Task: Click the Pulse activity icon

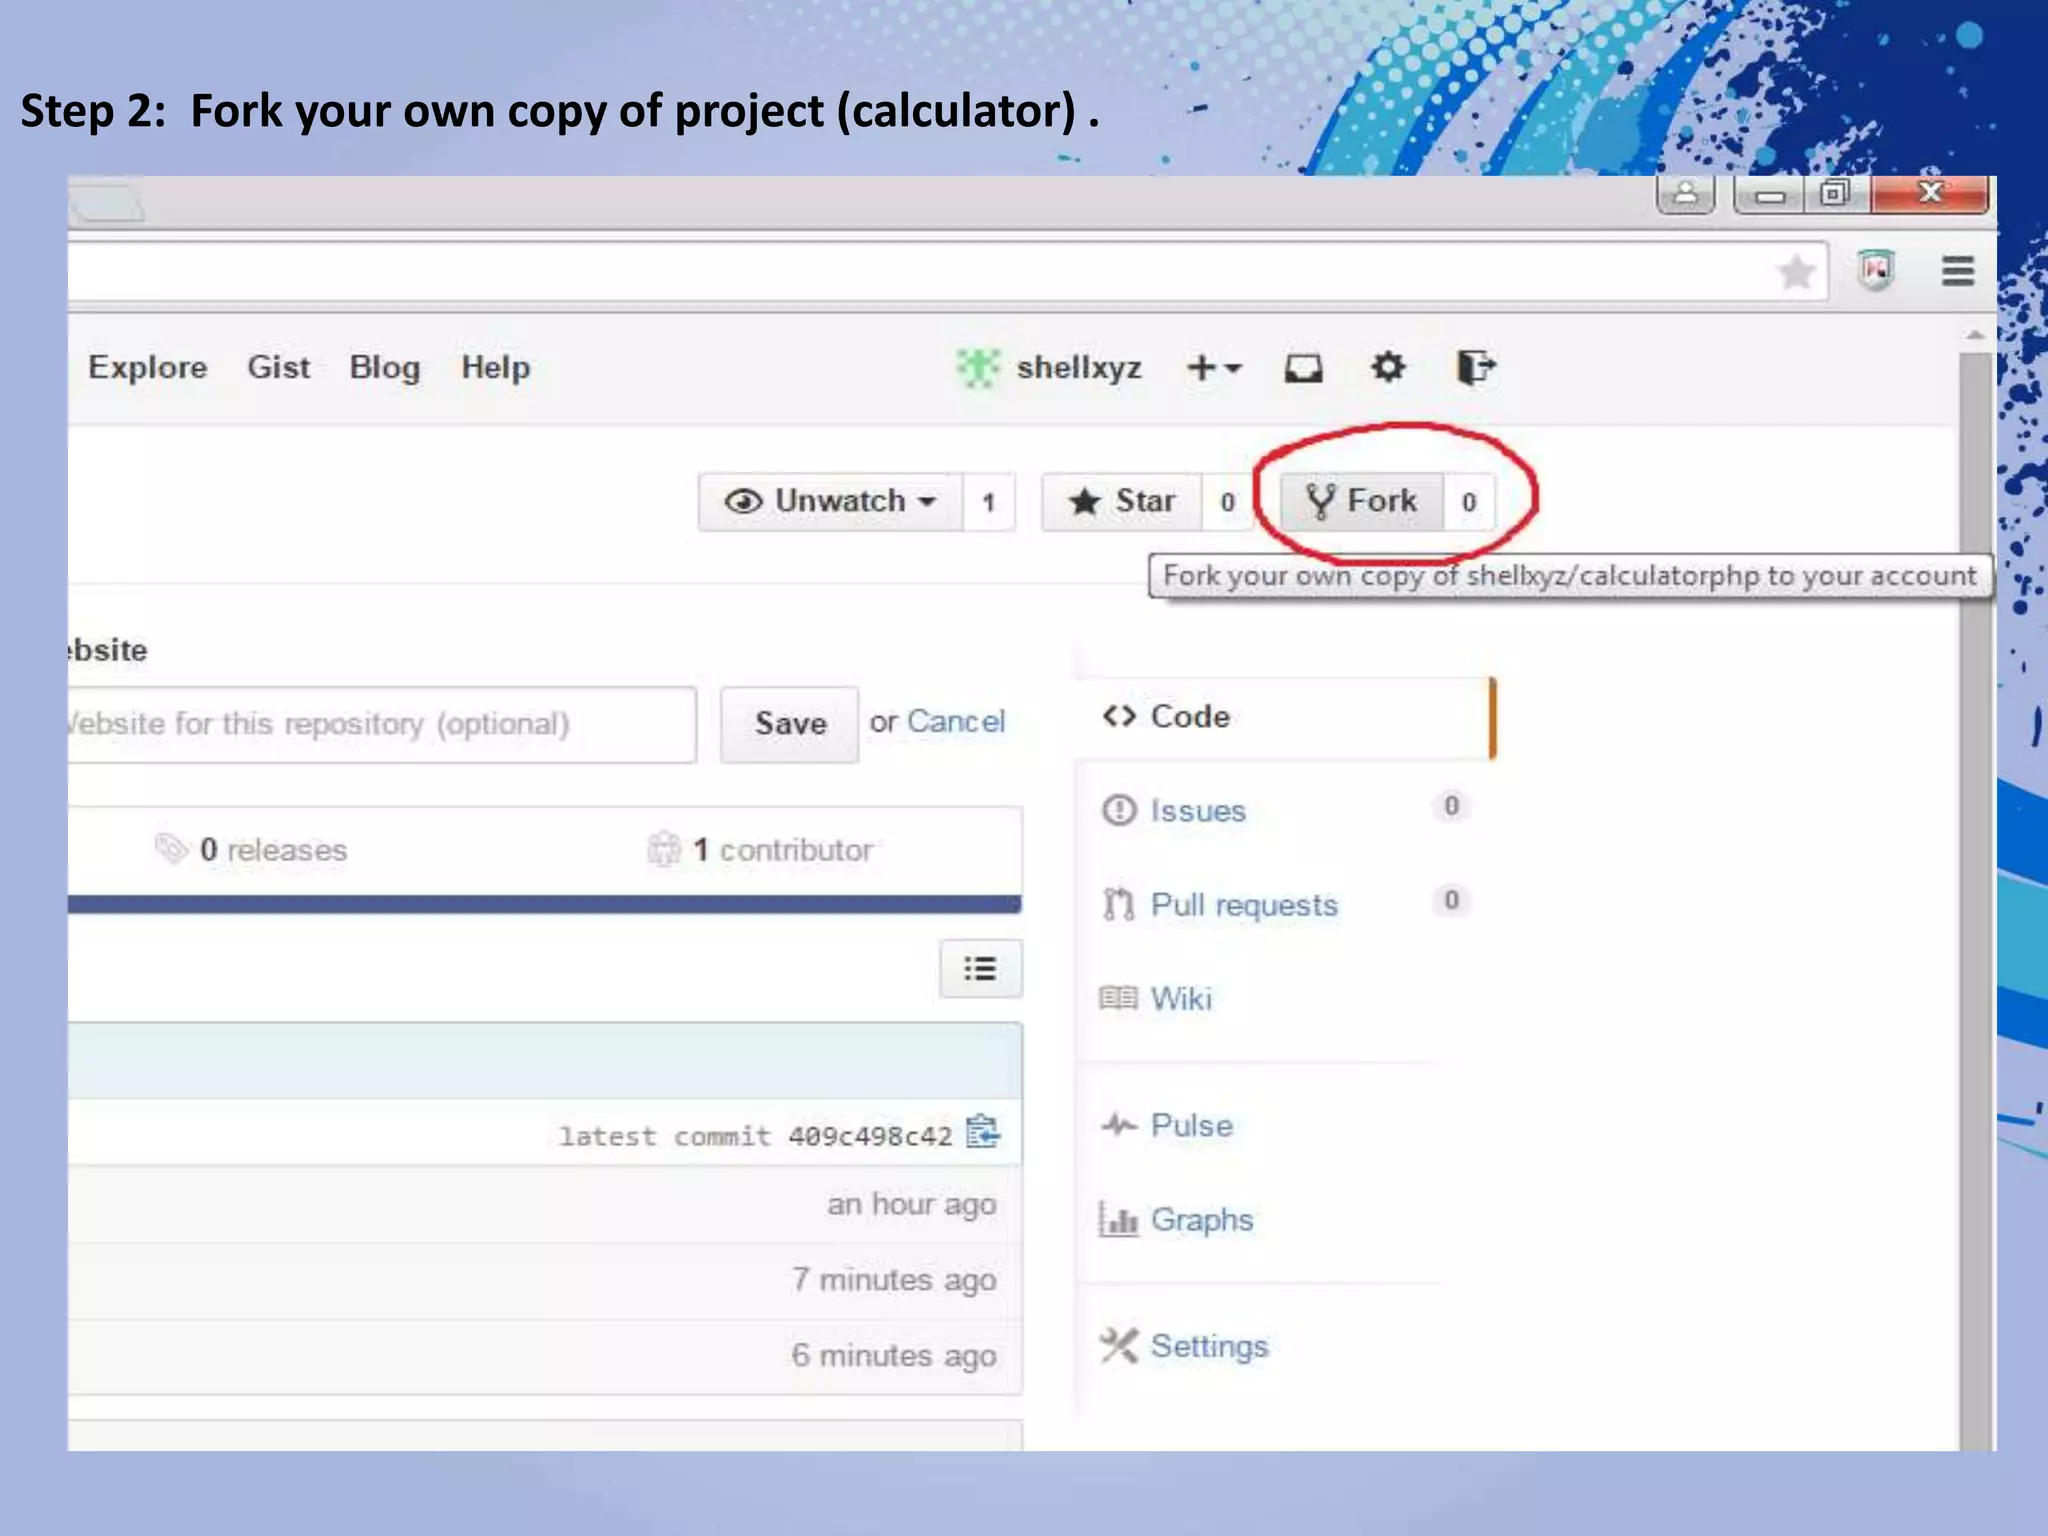Action: click(1119, 1125)
